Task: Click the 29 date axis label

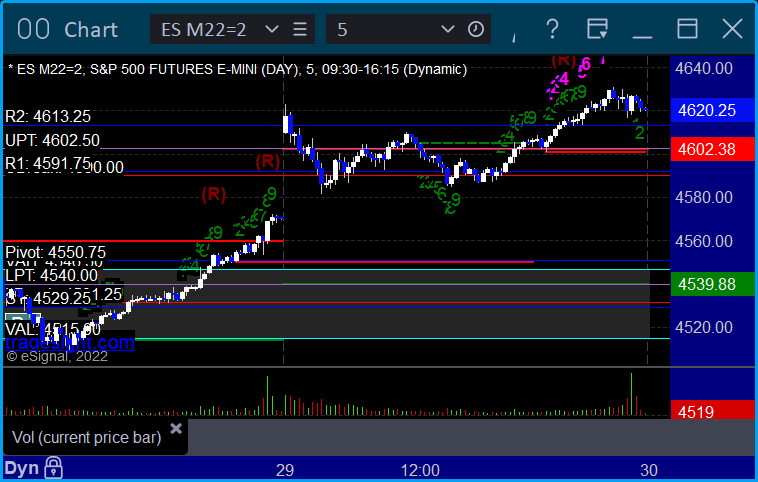Action: point(285,470)
